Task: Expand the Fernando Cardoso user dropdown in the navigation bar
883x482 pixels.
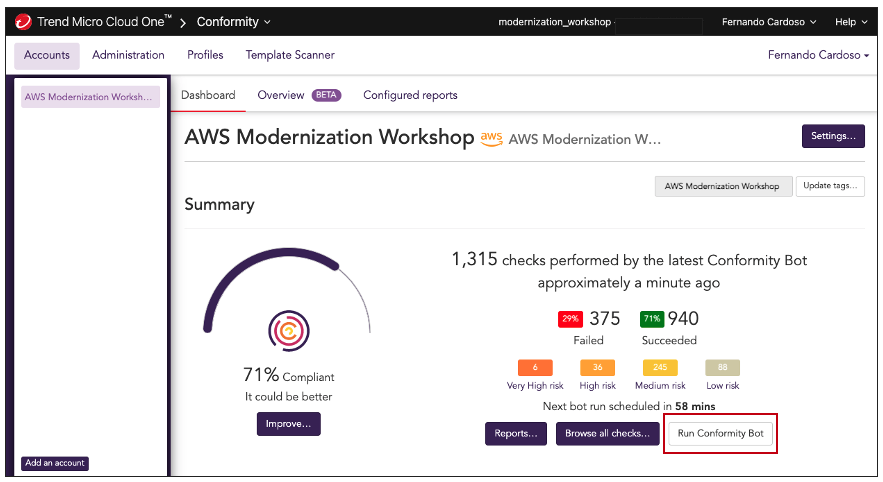Action: point(818,55)
